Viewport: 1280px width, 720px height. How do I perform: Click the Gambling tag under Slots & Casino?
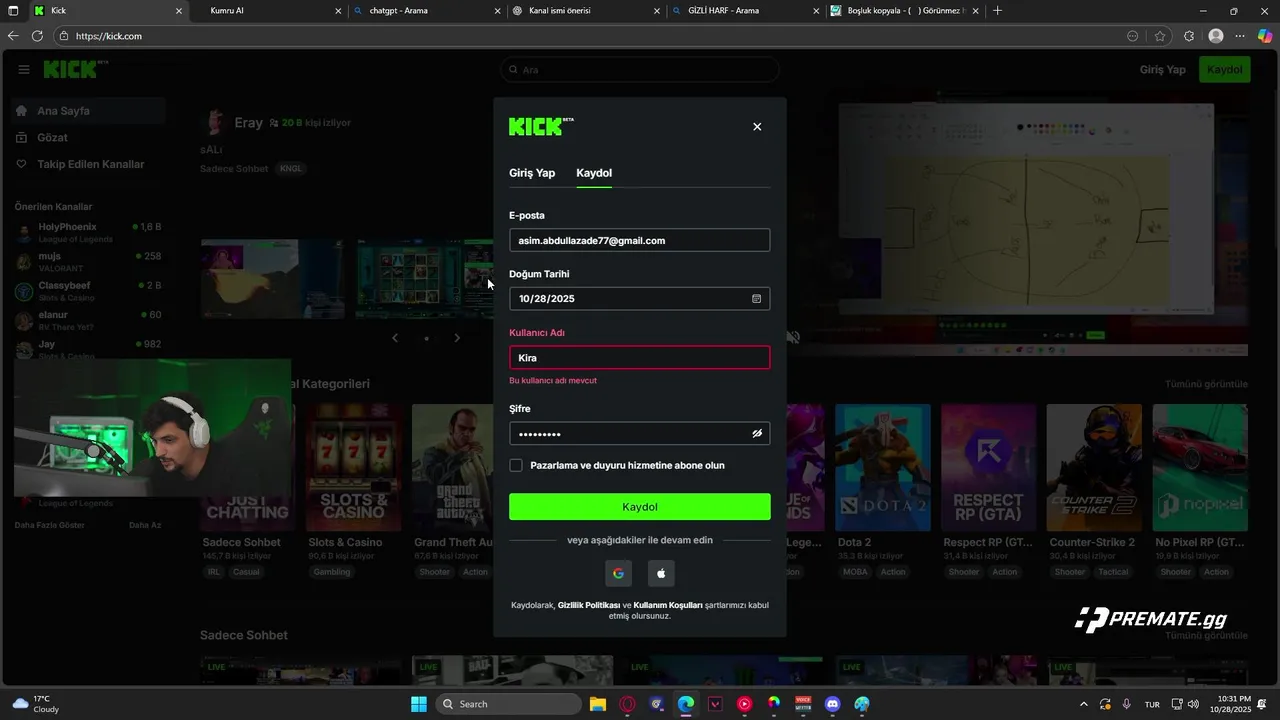pos(332,572)
